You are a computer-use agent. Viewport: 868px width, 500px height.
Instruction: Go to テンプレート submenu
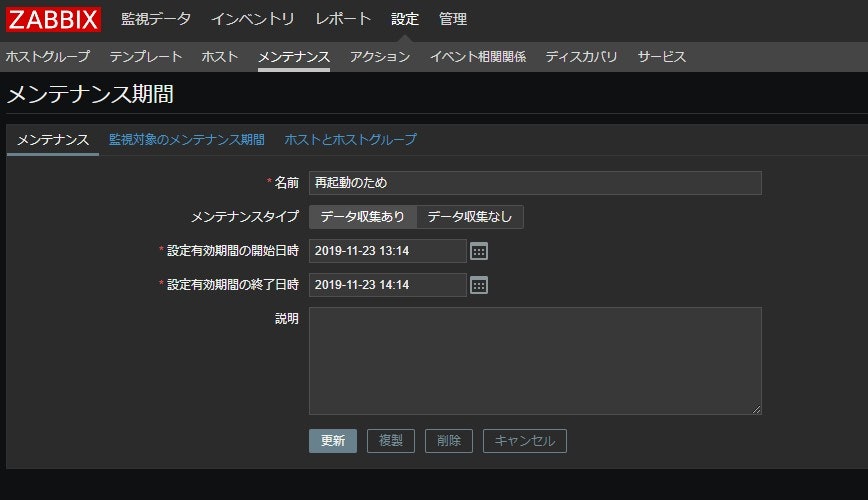click(x=146, y=56)
